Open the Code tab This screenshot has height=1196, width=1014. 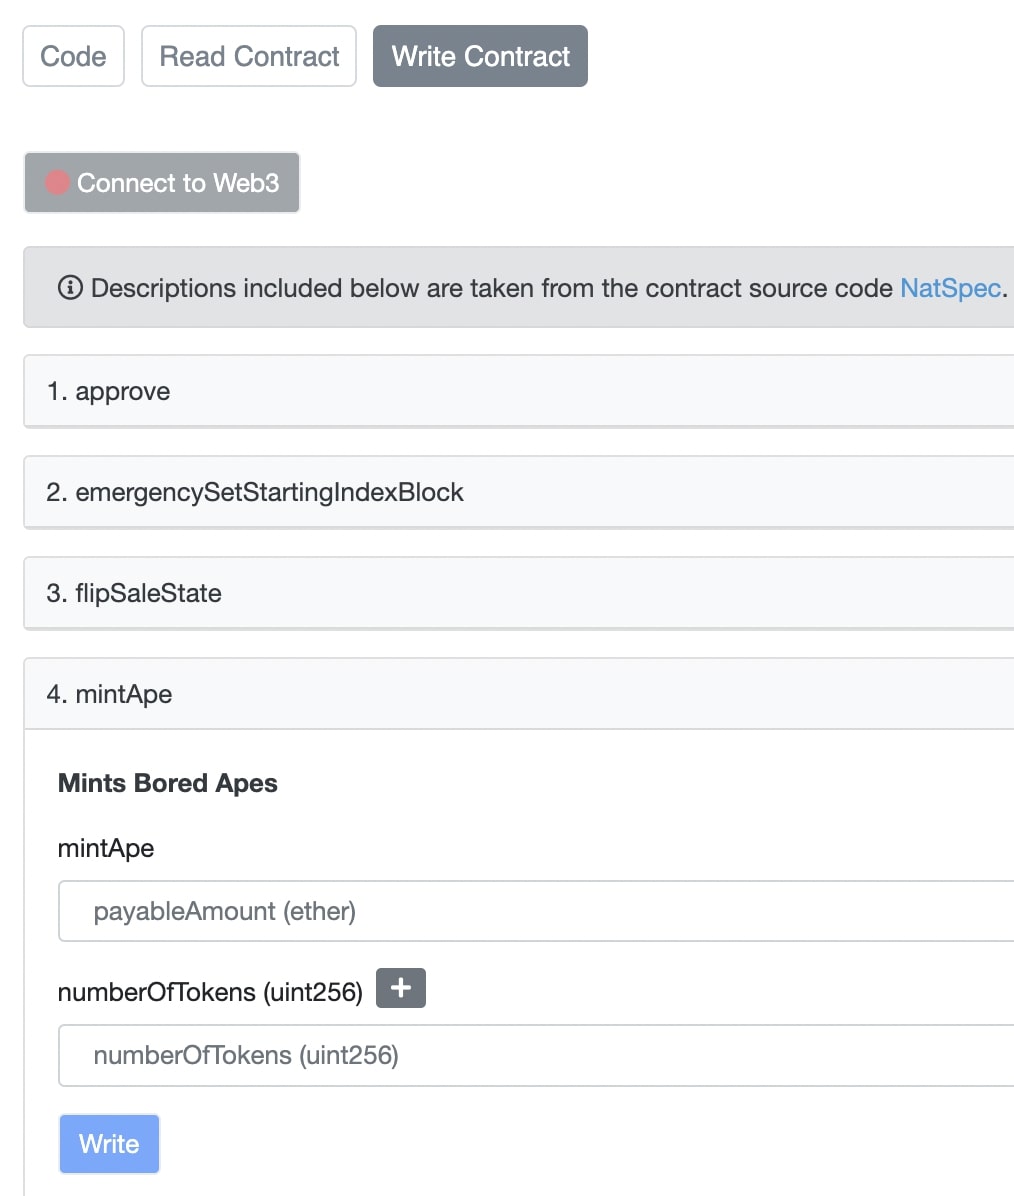tap(73, 56)
